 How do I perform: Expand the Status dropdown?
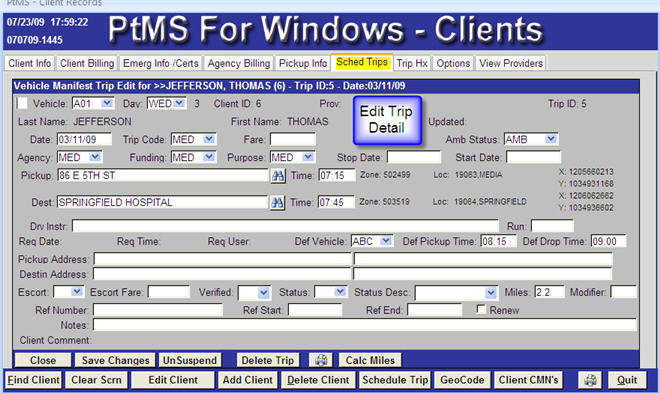[x=340, y=292]
